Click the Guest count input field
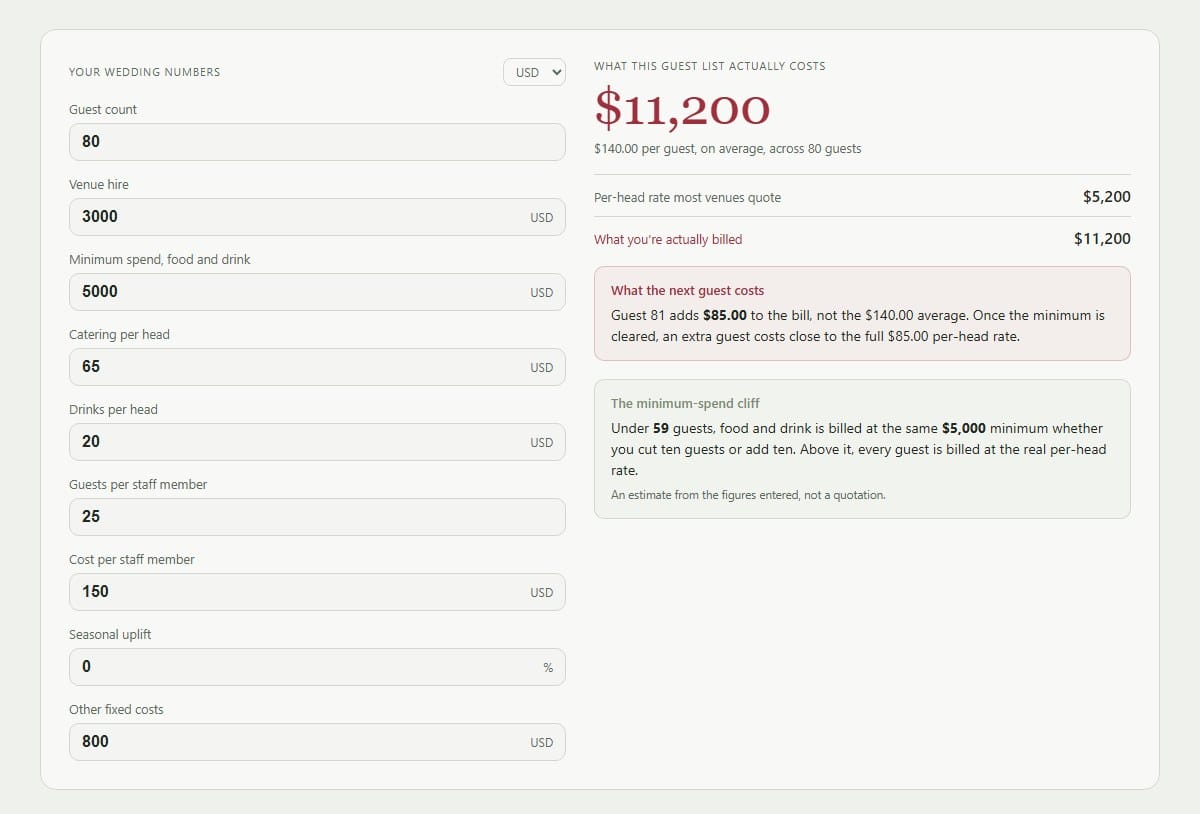Screen dimensions: 1200x814 coord(317,142)
